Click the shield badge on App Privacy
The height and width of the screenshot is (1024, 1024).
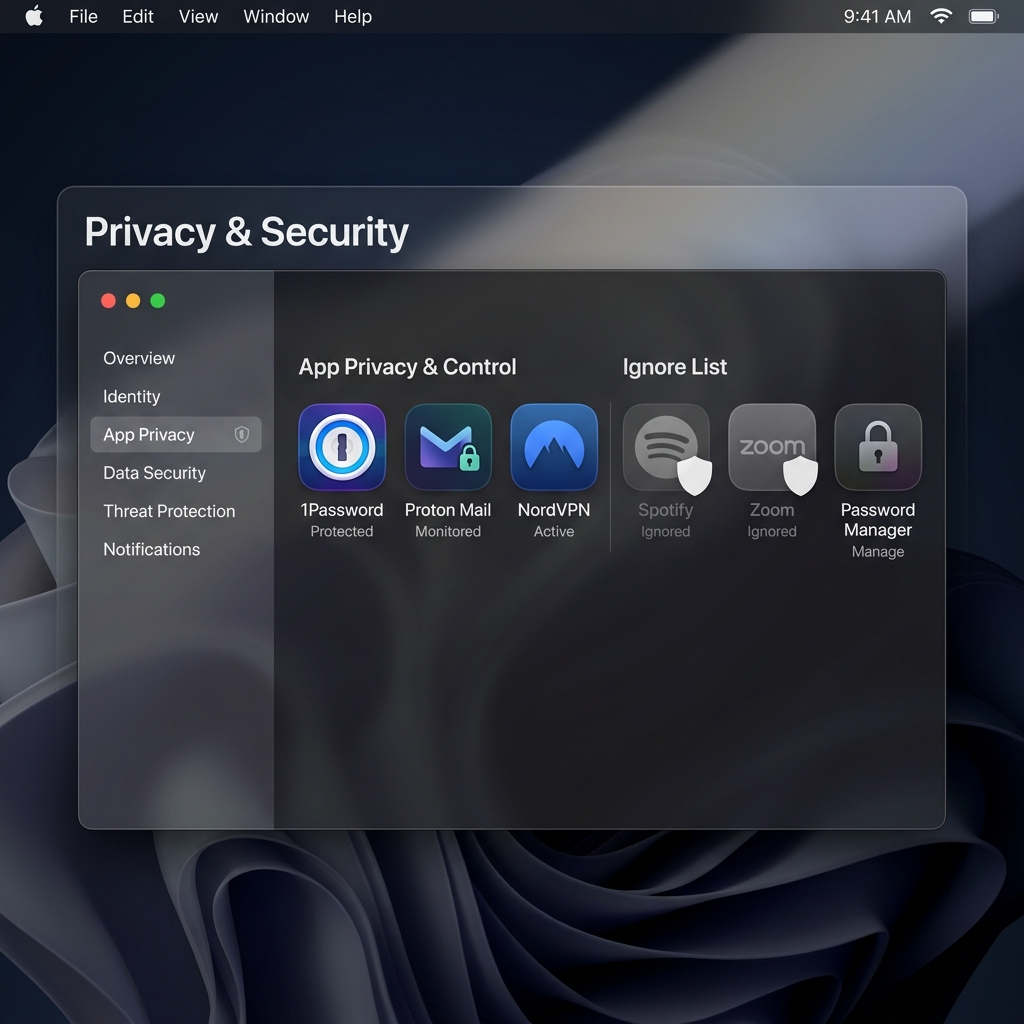coord(241,434)
